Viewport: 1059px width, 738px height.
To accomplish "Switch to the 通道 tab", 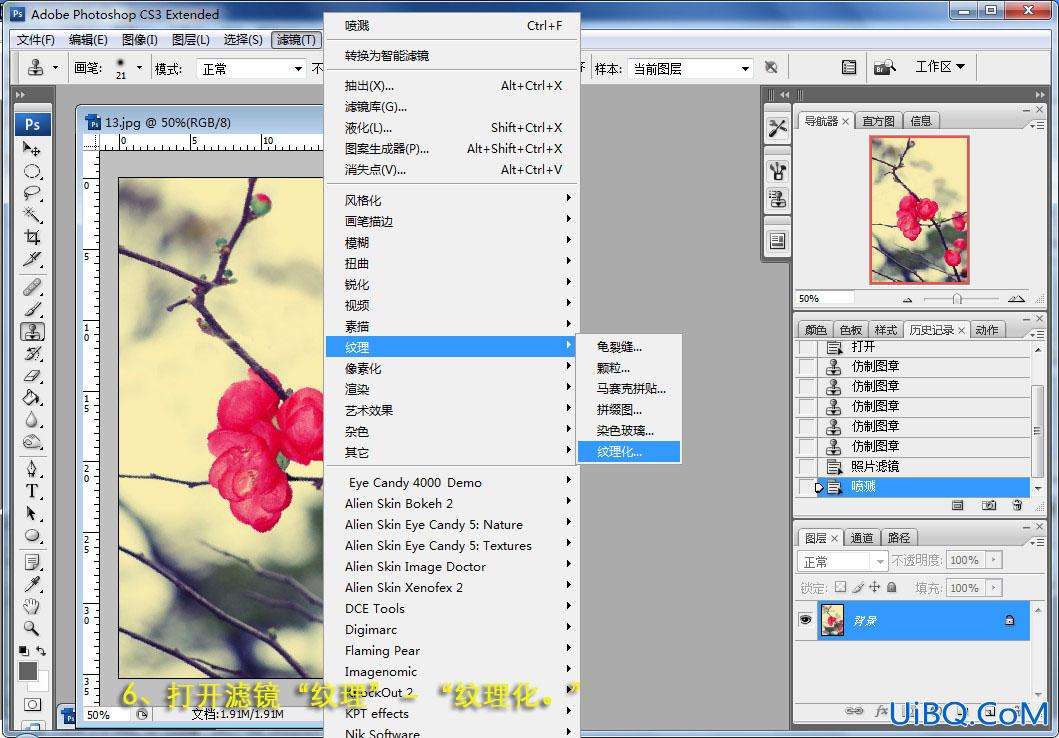I will (x=862, y=537).
